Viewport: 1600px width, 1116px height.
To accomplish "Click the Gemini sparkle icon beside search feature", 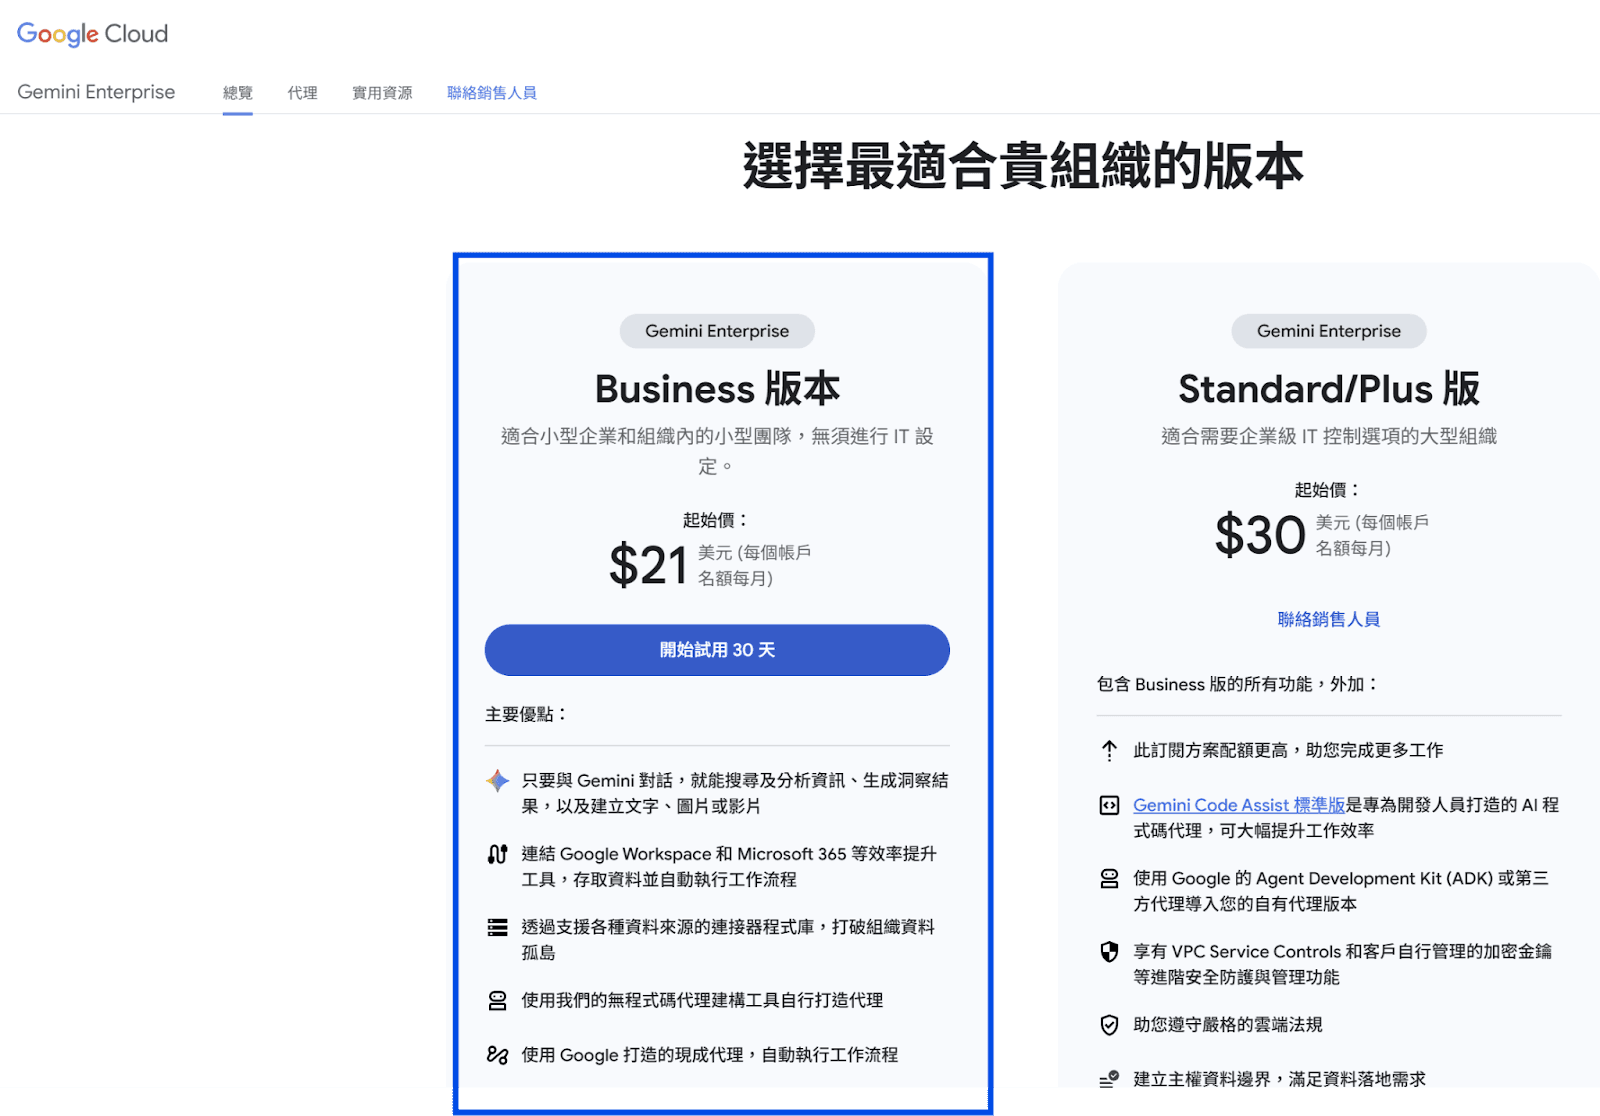I will pos(497,781).
